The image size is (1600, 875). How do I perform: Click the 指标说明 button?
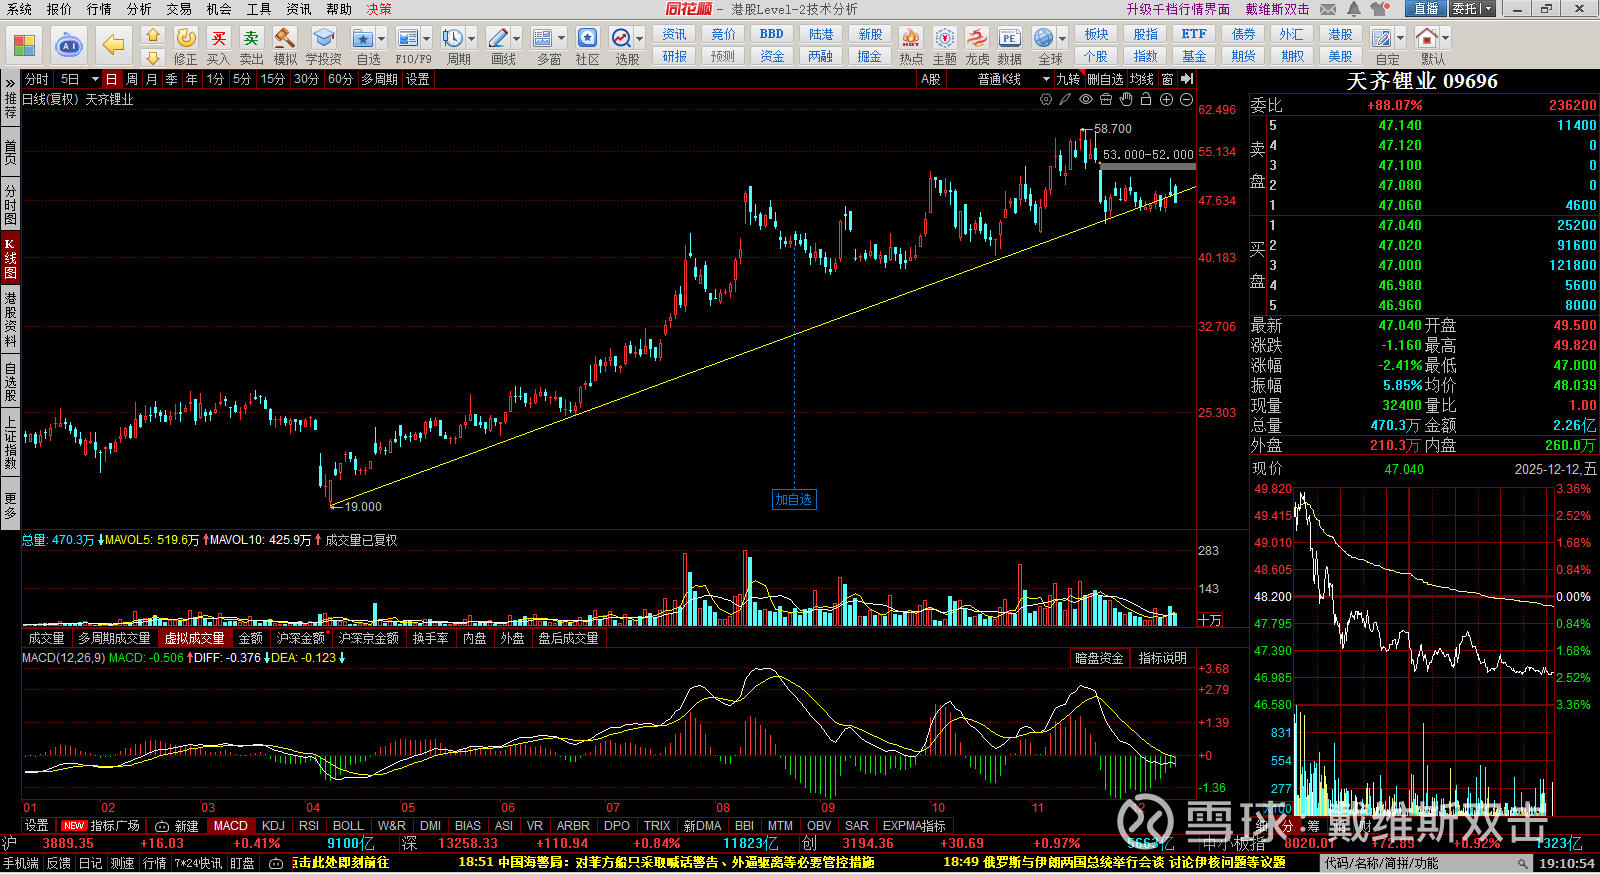point(1162,658)
